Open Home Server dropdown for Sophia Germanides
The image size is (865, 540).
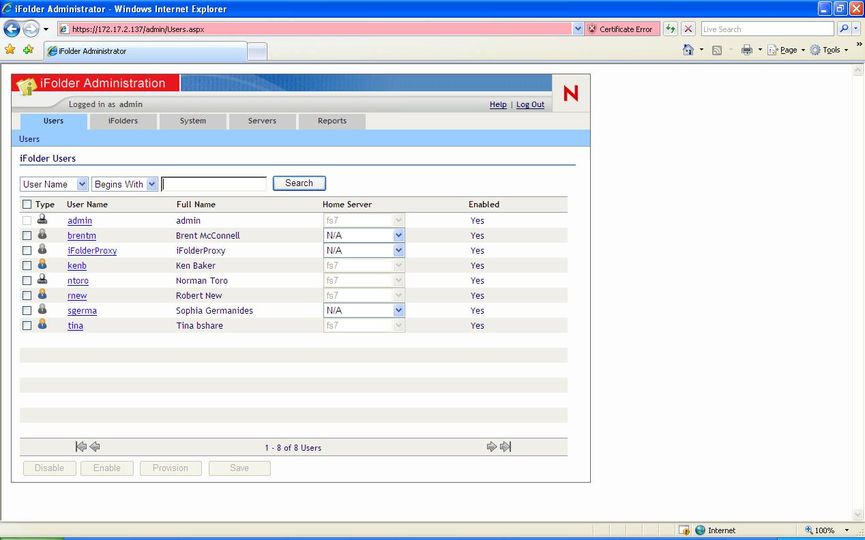point(364,311)
